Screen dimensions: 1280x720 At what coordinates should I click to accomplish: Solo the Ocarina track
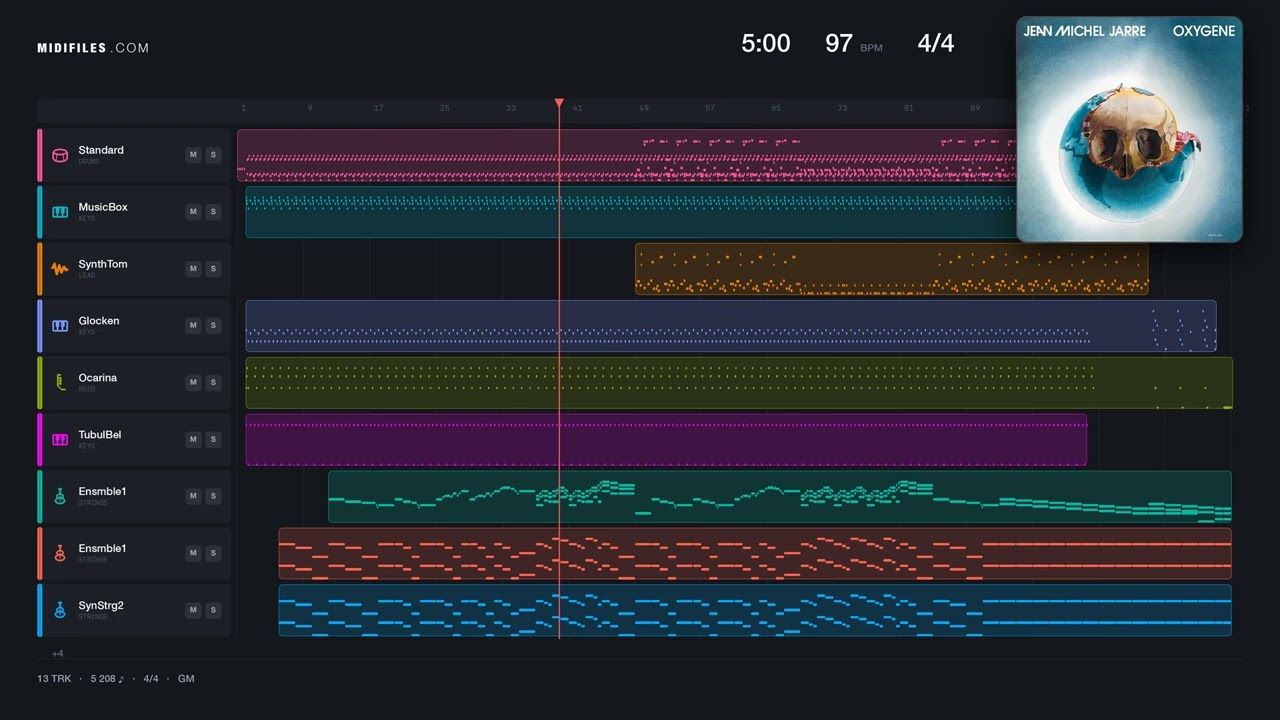tap(212, 383)
